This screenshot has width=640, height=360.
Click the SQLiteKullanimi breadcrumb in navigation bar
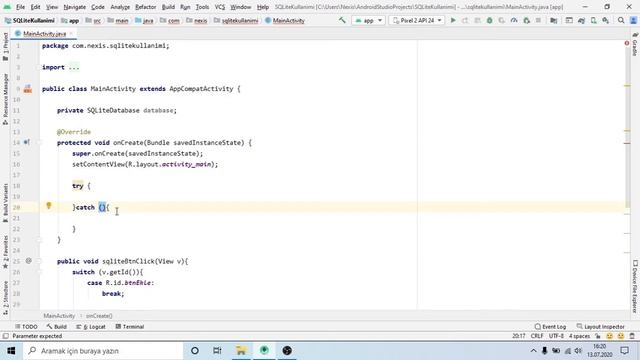point(29,20)
